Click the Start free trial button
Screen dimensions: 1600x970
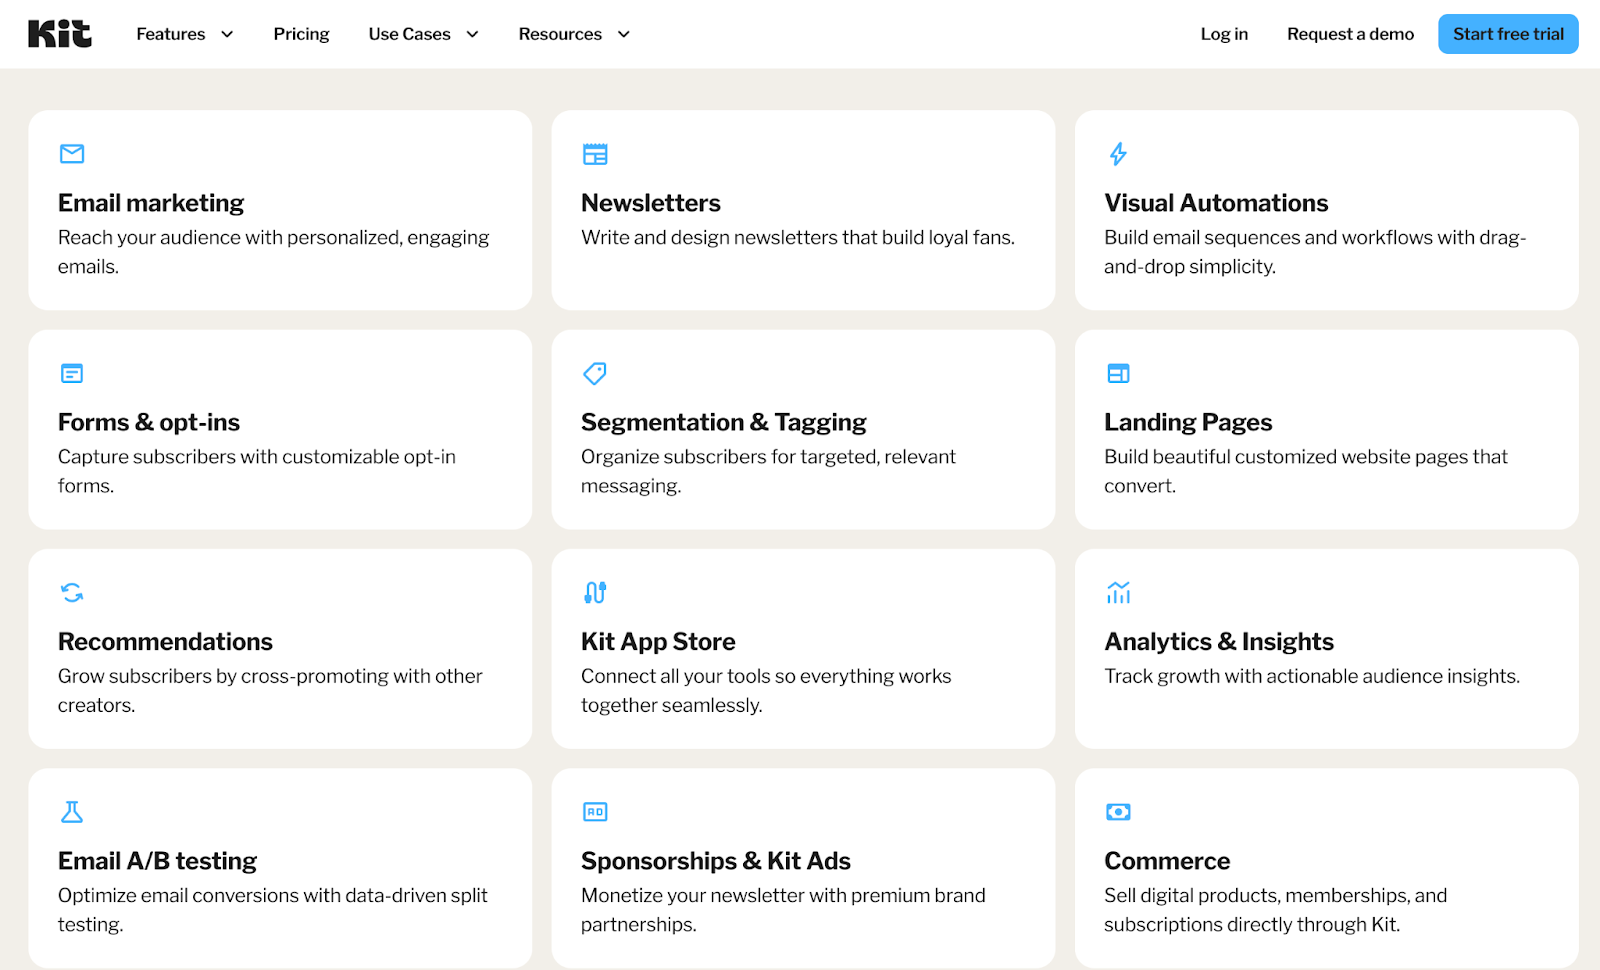[x=1508, y=34]
